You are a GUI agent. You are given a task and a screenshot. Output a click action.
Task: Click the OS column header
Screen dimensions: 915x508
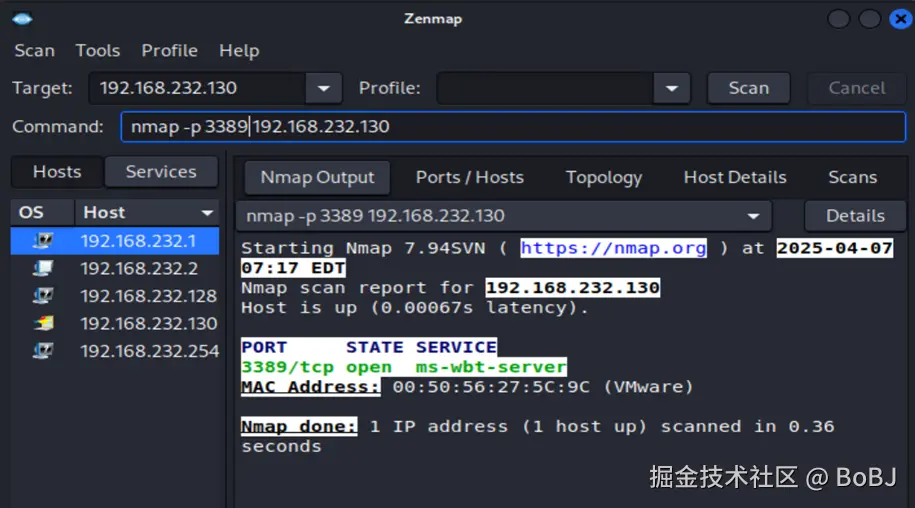(43, 212)
